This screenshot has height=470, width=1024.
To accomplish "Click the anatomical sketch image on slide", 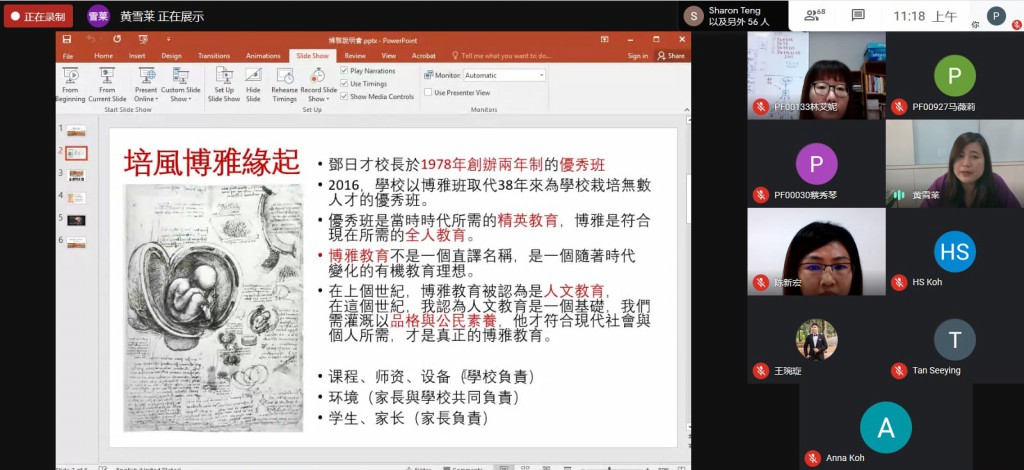I will [214, 307].
